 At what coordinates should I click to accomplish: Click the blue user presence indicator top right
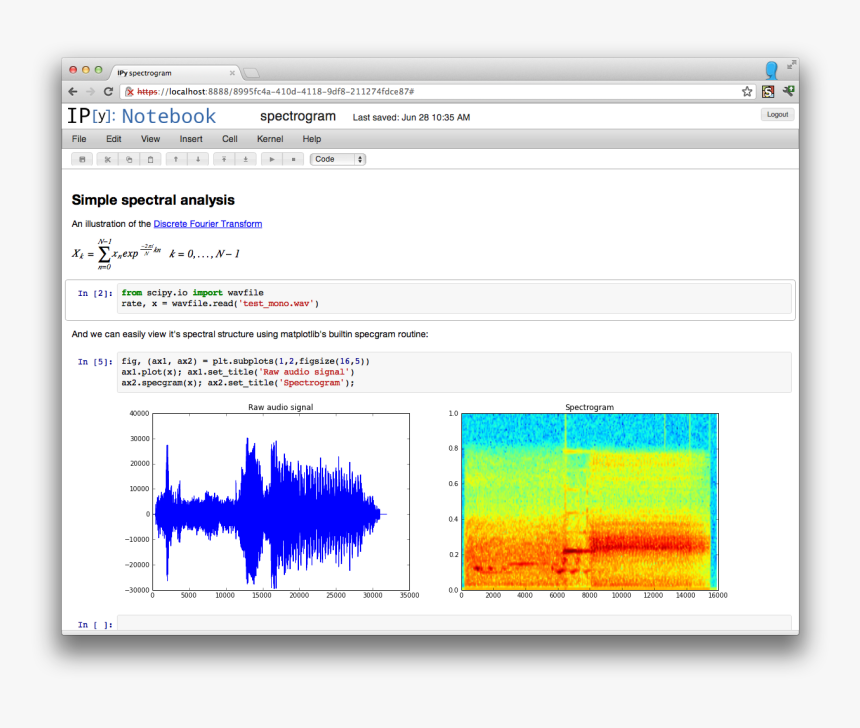pos(770,69)
